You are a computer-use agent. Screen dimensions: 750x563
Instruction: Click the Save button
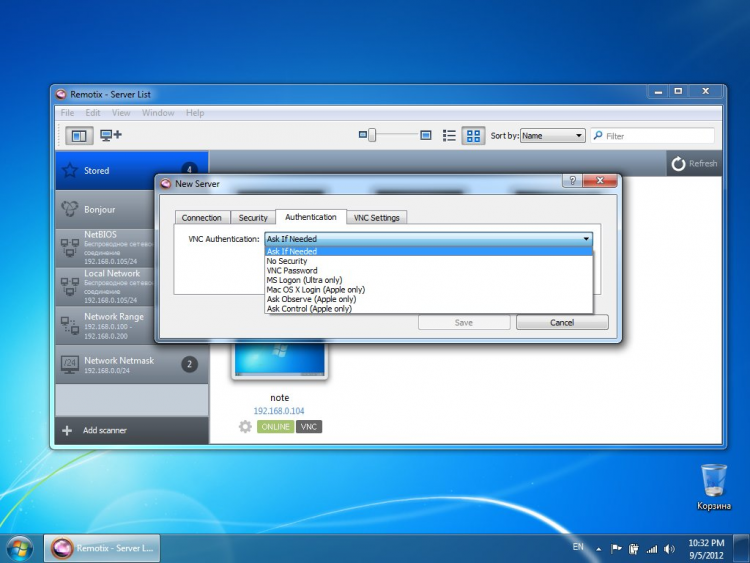coord(464,322)
